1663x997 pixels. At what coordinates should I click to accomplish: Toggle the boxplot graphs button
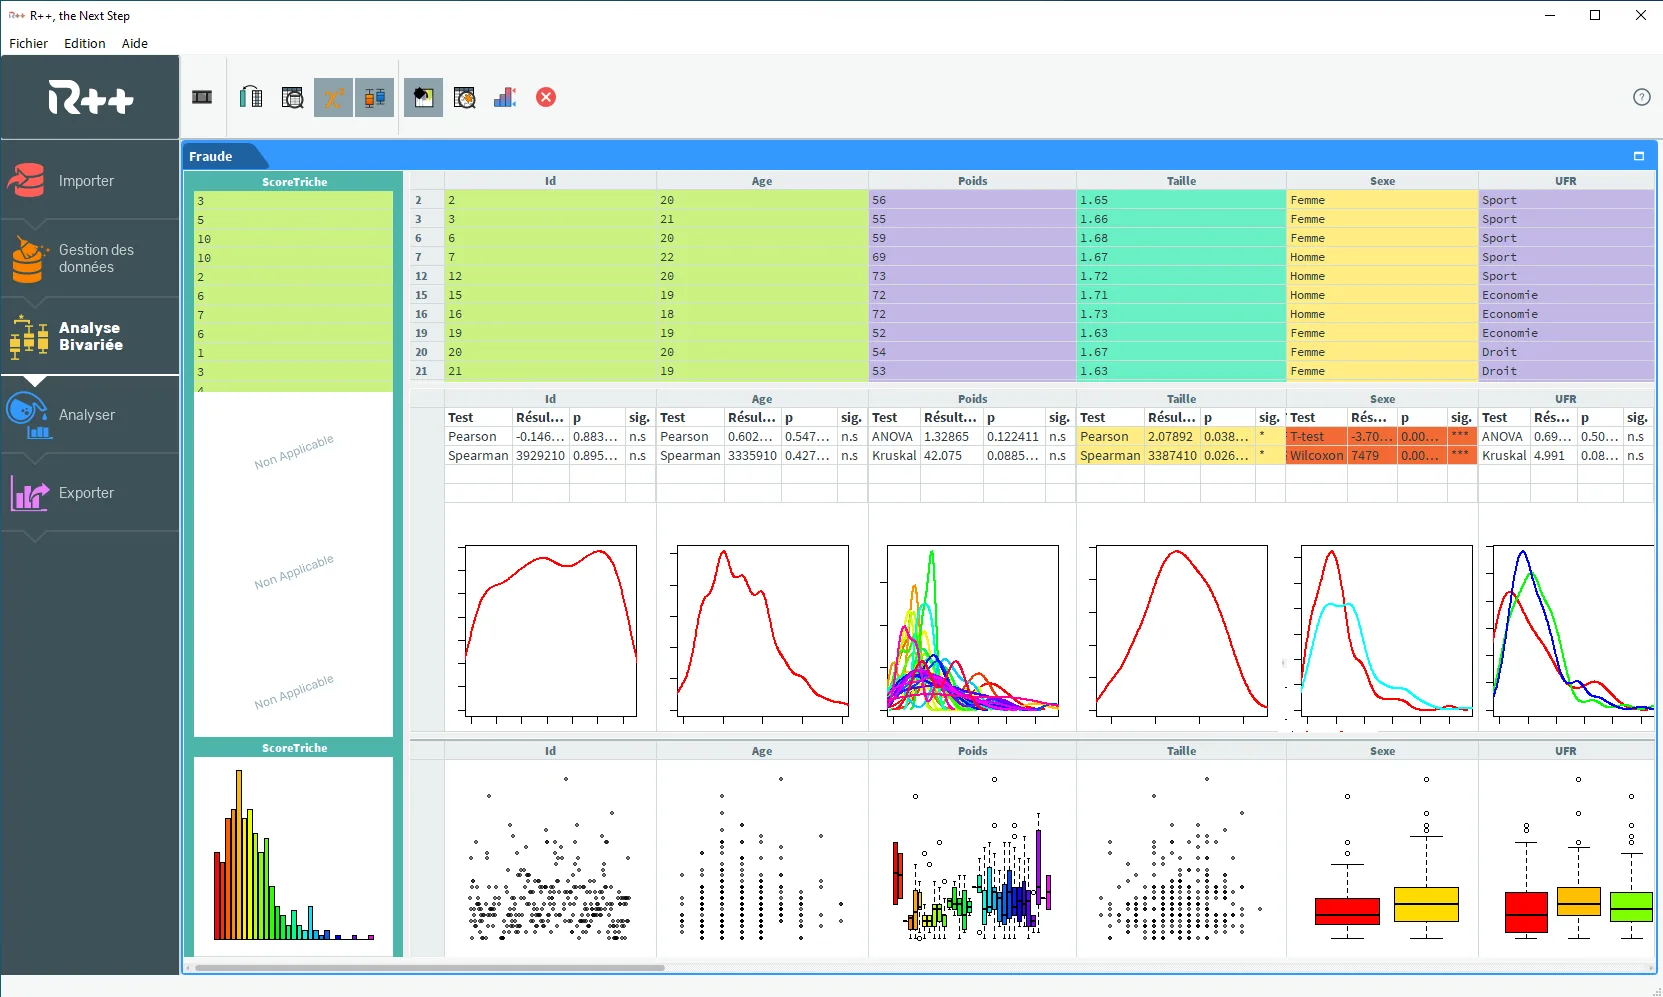click(x=374, y=97)
